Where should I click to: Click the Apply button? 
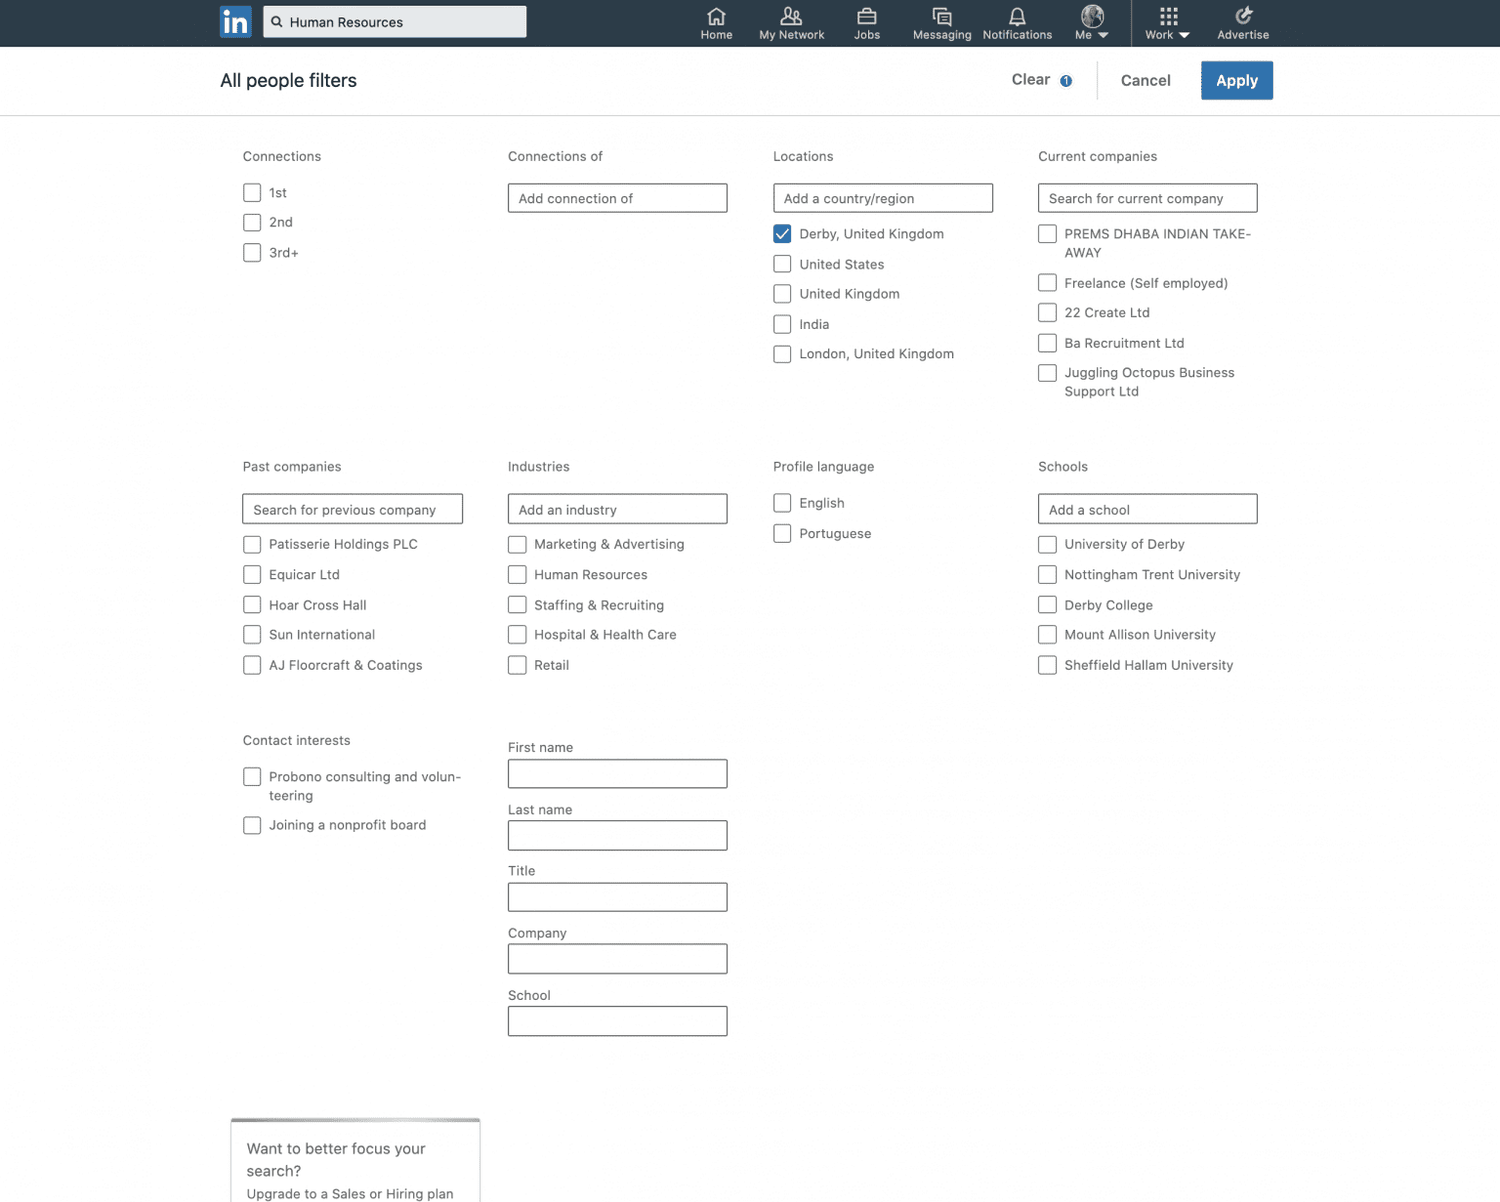[x=1237, y=81]
